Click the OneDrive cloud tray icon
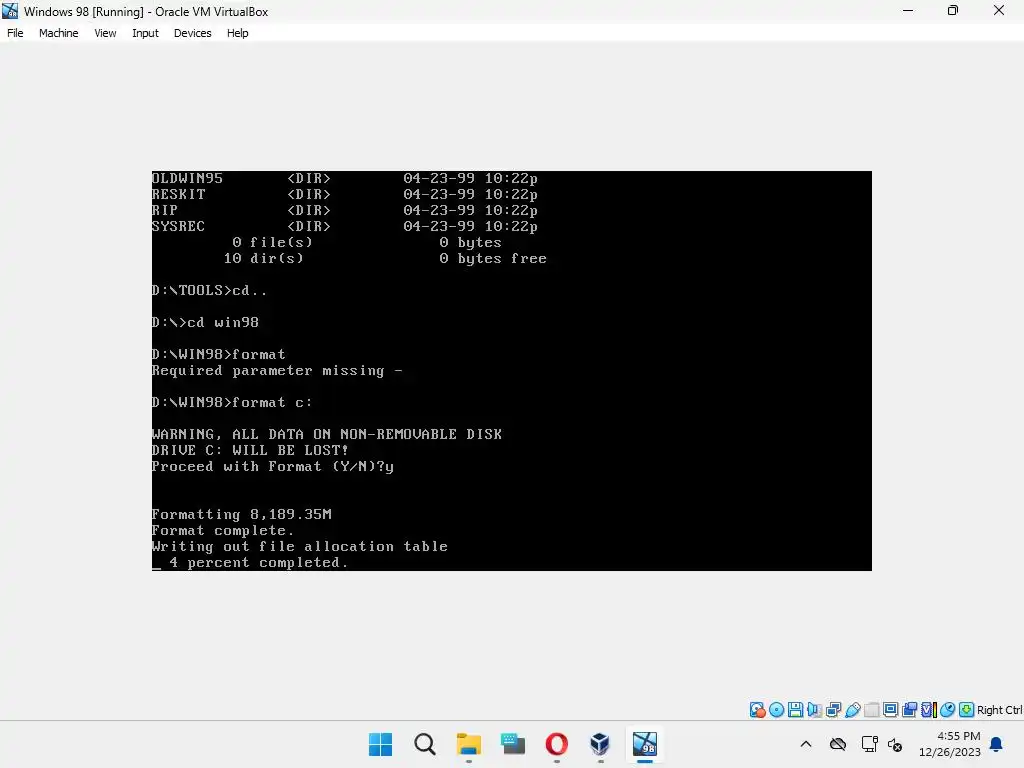This screenshot has height=768, width=1024. 838,744
